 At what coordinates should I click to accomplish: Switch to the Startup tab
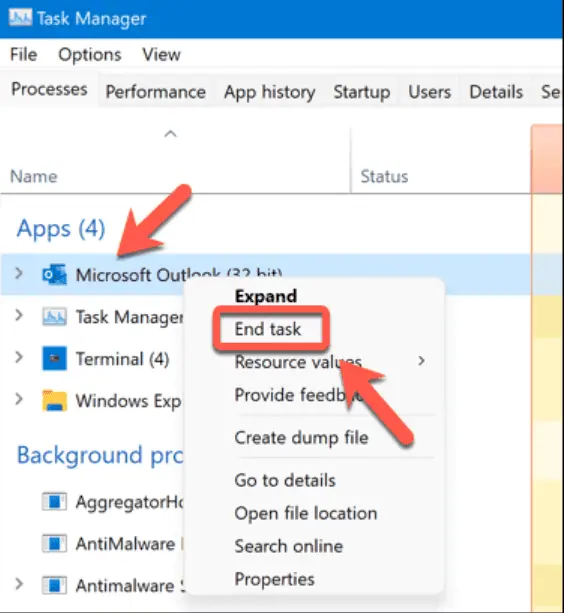[x=362, y=92]
